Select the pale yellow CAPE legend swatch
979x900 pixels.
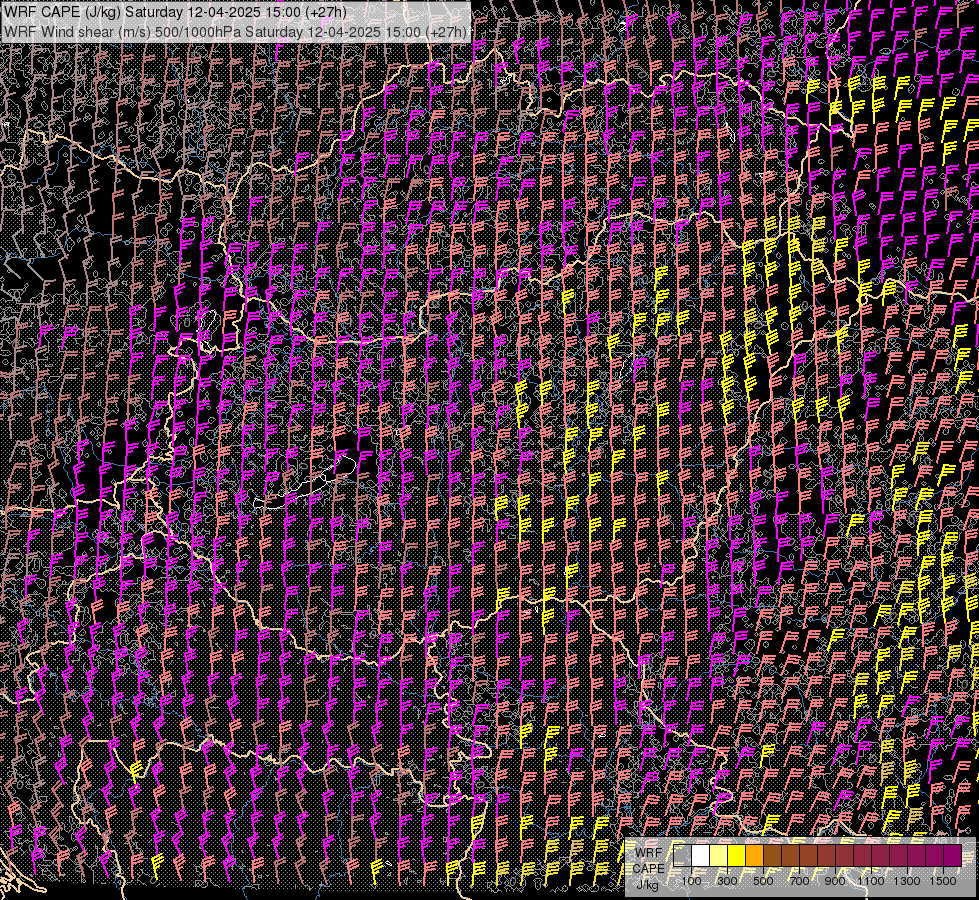click(x=719, y=855)
